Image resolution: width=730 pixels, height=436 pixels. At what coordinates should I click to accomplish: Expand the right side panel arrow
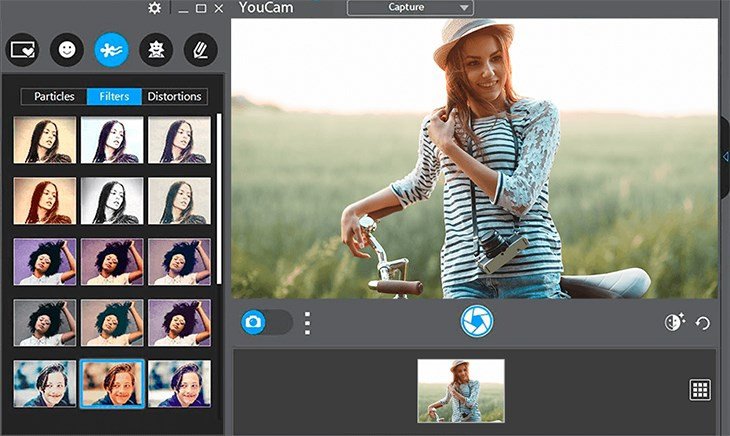click(x=725, y=157)
